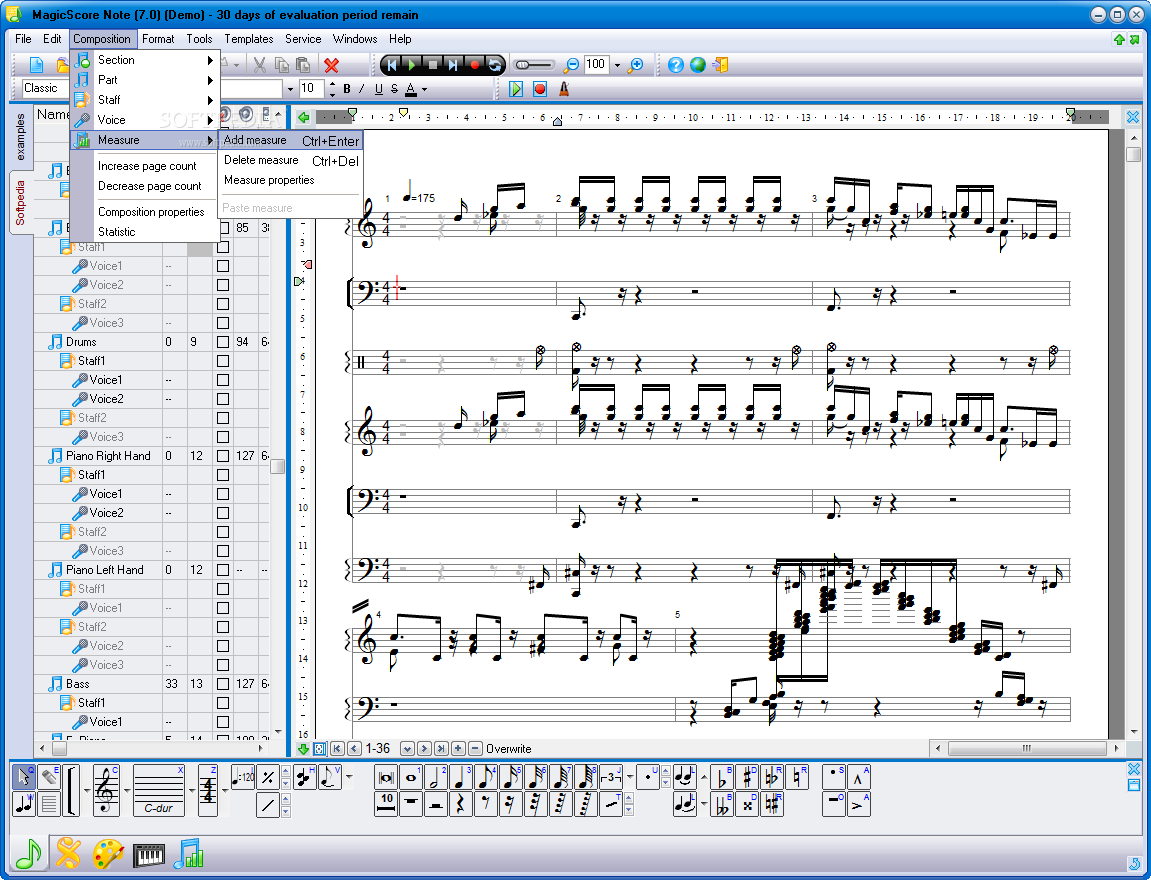Image resolution: width=1151 pixels, height=880 pixels.
Task: Select the half note duration
Action: (x=435, y=777)
